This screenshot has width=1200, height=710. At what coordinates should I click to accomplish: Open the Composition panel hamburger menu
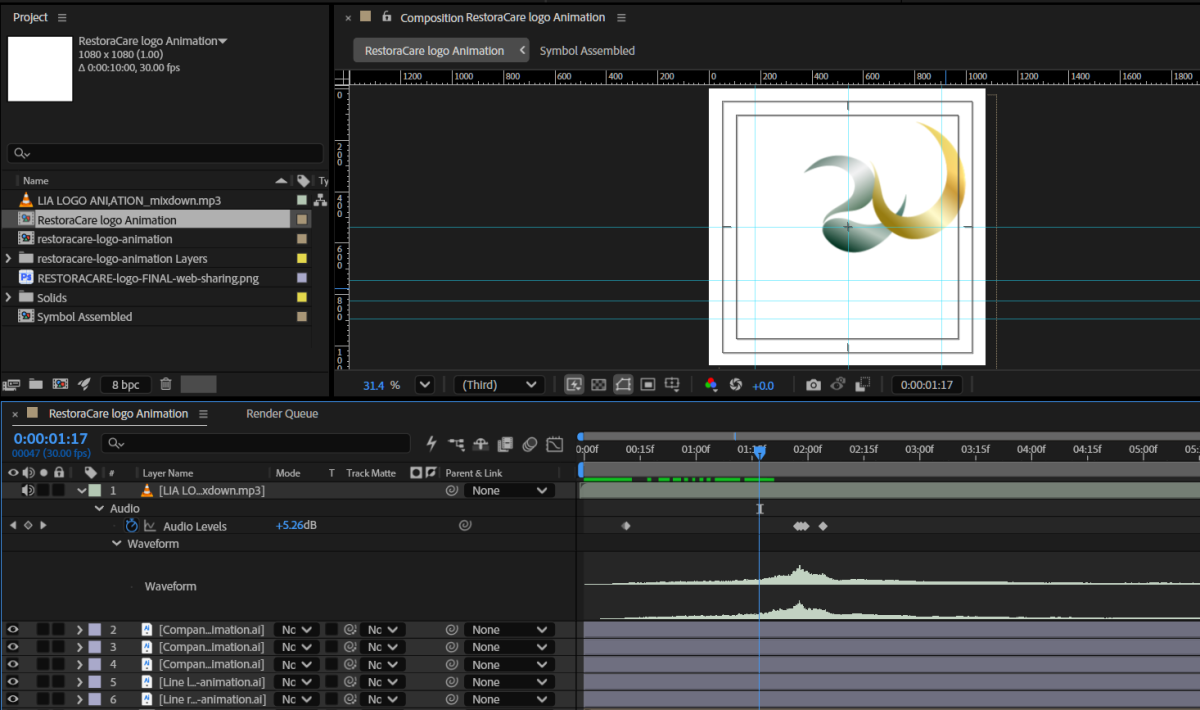click(621, 17)
